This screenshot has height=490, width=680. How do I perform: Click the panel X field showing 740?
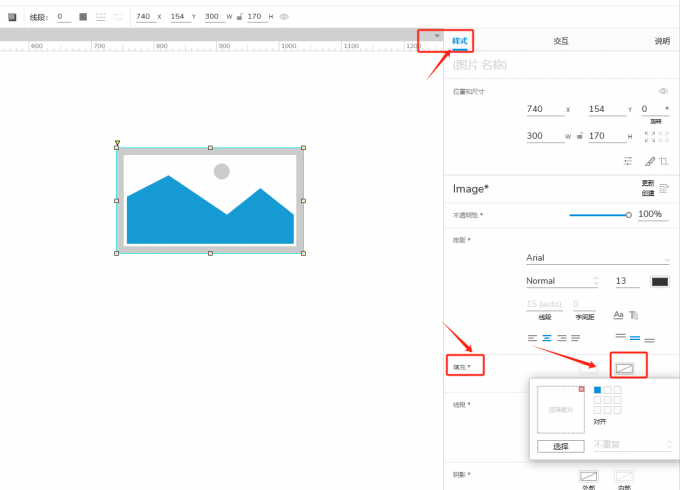coord(546,109)
